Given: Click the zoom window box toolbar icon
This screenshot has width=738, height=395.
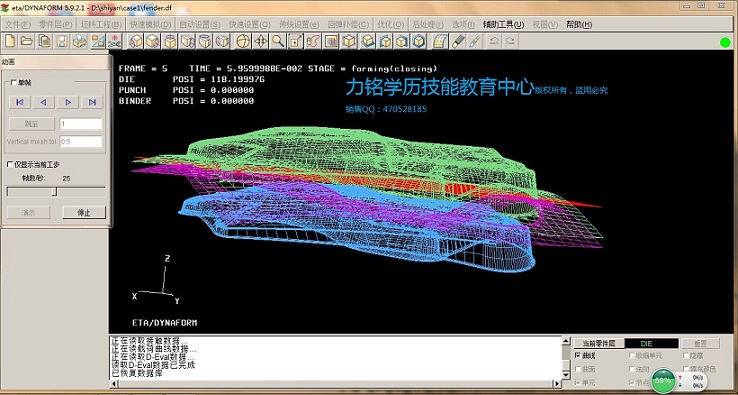Looking at the screenshot, I should [x=296, y=41].
